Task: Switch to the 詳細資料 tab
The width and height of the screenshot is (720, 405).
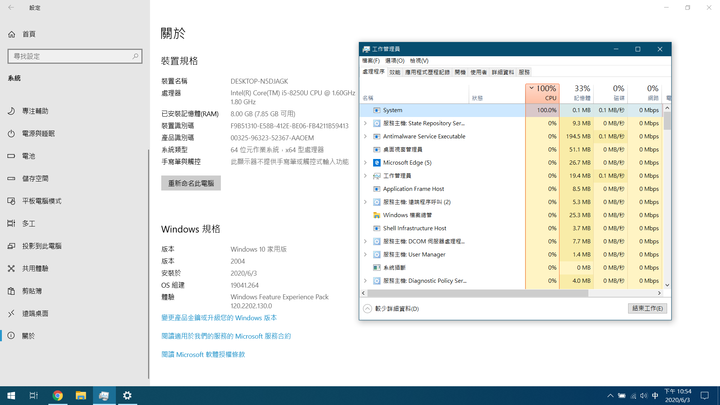Action: tap(503, 72)
